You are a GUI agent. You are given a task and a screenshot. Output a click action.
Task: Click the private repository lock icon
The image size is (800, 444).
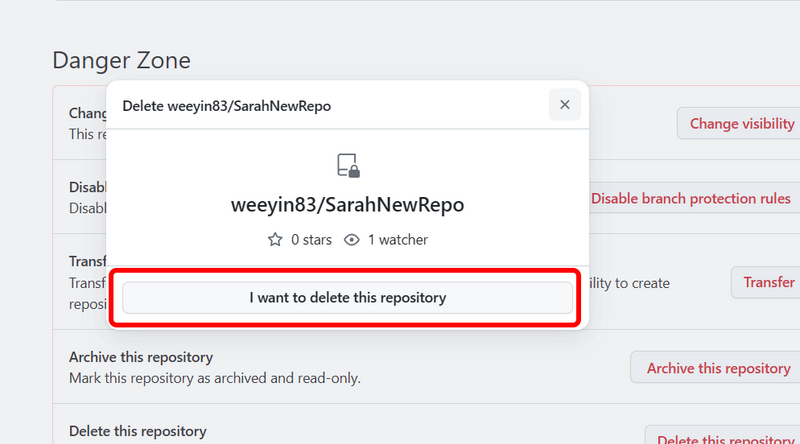[348, 165]
